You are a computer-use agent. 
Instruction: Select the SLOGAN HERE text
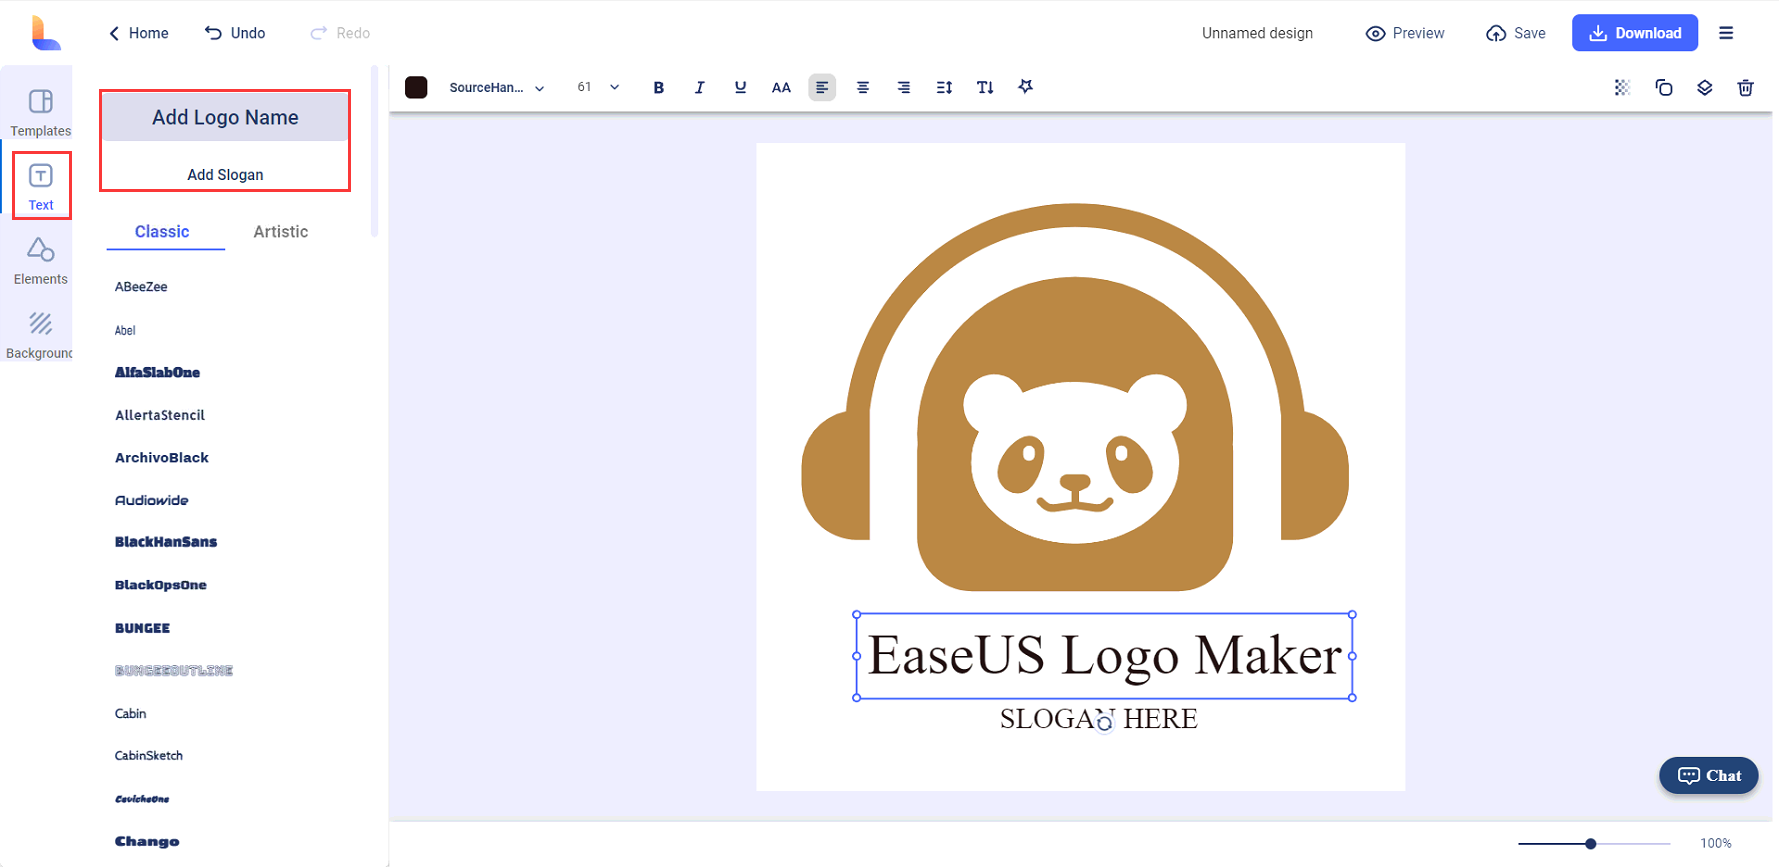[x=1098, y=719]
